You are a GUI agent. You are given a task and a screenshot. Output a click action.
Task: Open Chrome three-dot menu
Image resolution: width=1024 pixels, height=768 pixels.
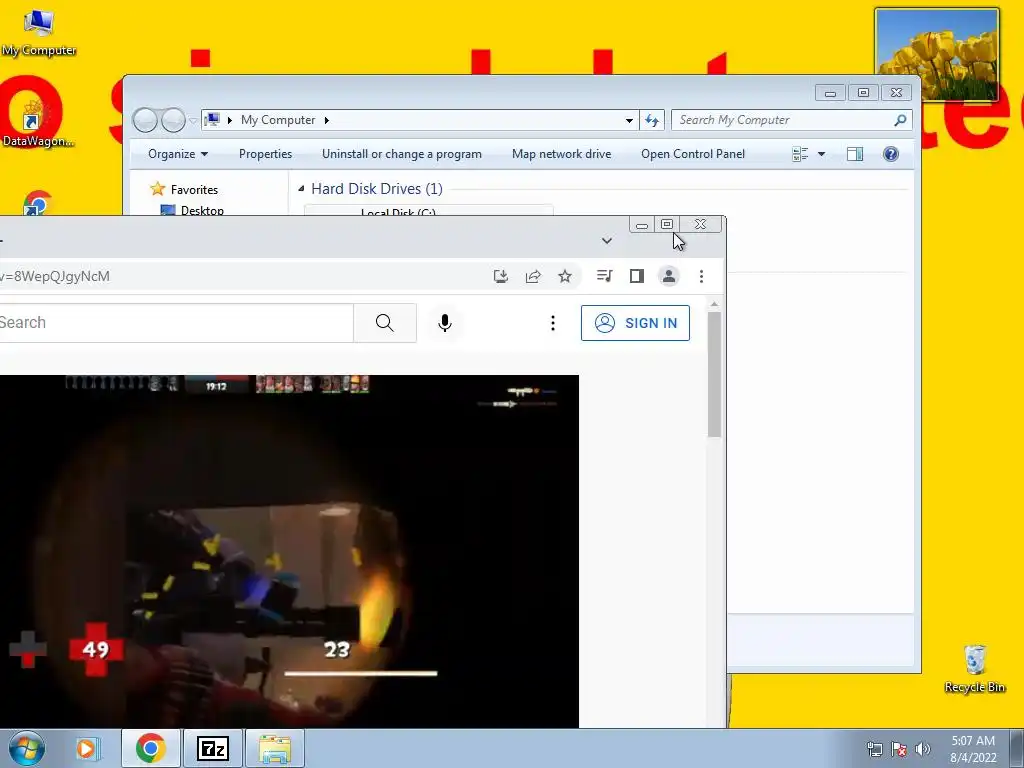click(x=701, y=276)
